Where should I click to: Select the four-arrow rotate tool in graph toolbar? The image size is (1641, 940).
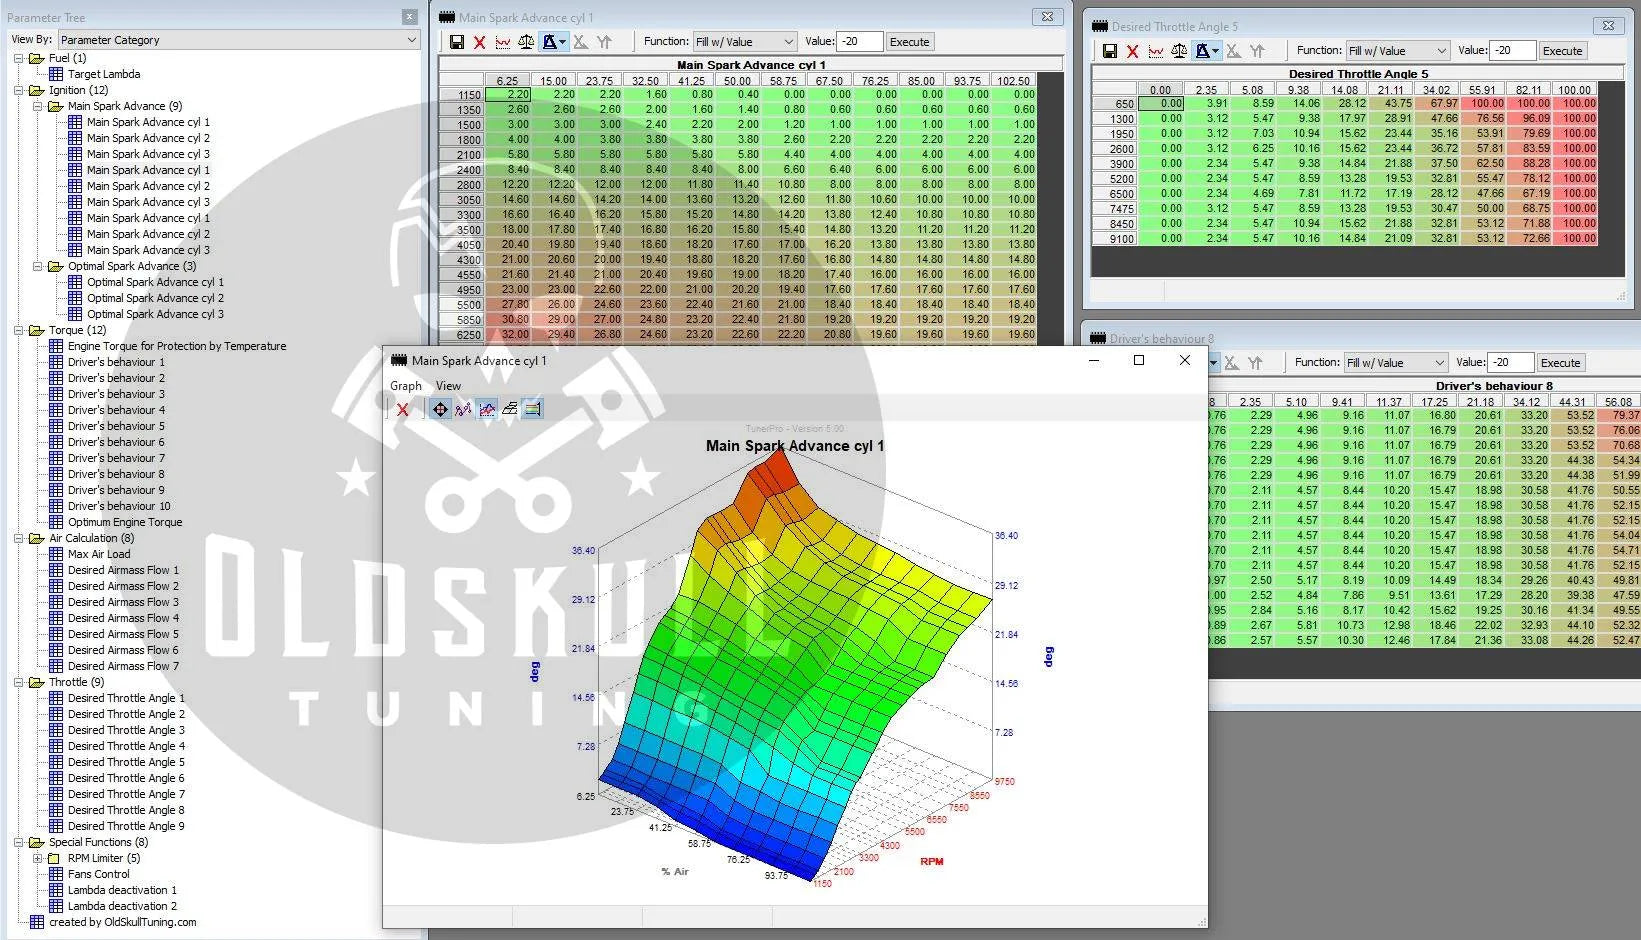440,409
